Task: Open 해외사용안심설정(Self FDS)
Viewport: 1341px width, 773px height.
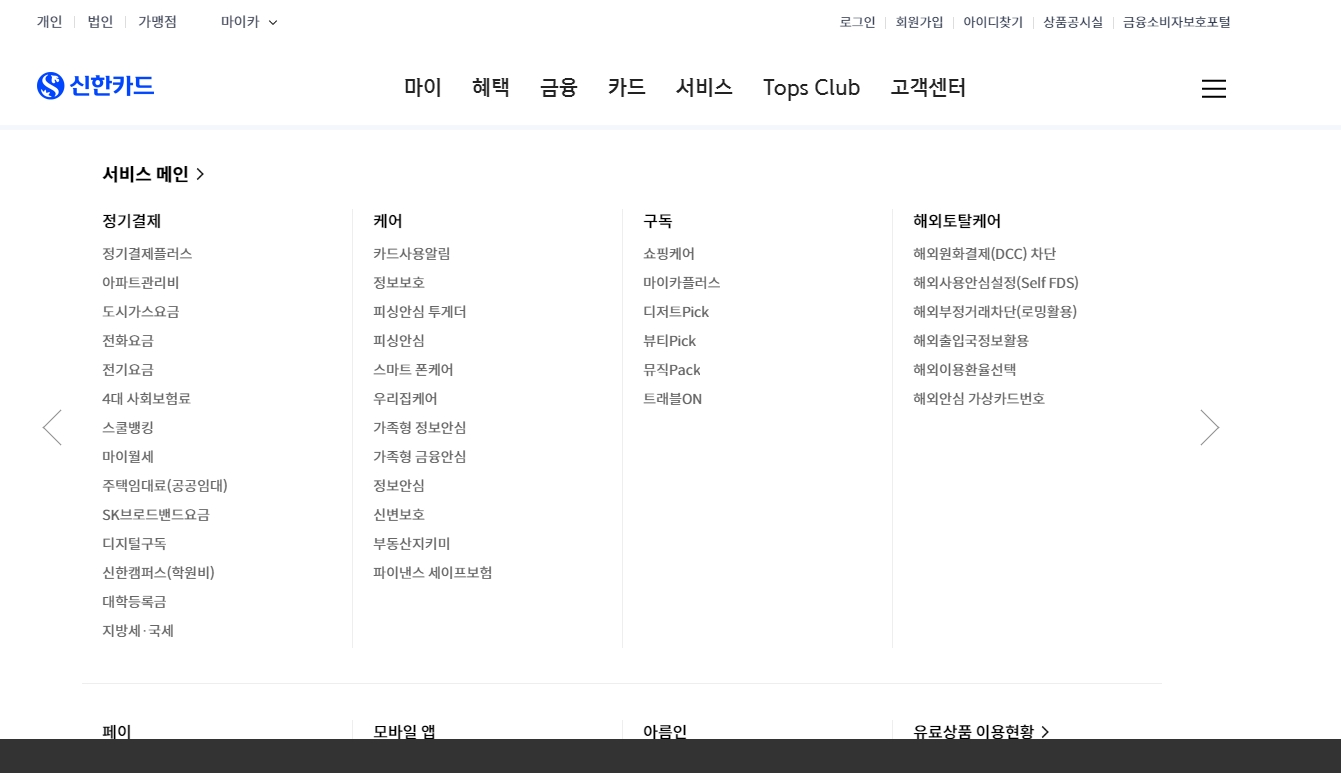Action: point(996,283)
